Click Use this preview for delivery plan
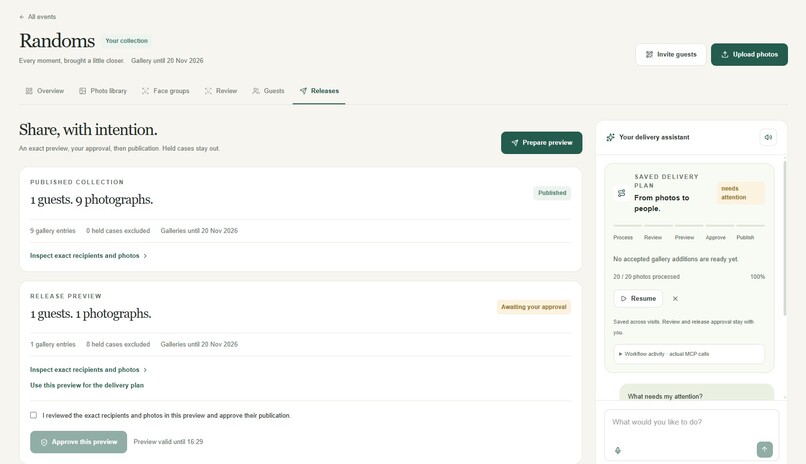Image resolution: width=806 pixels, height=464 pixels. point(87,385)
